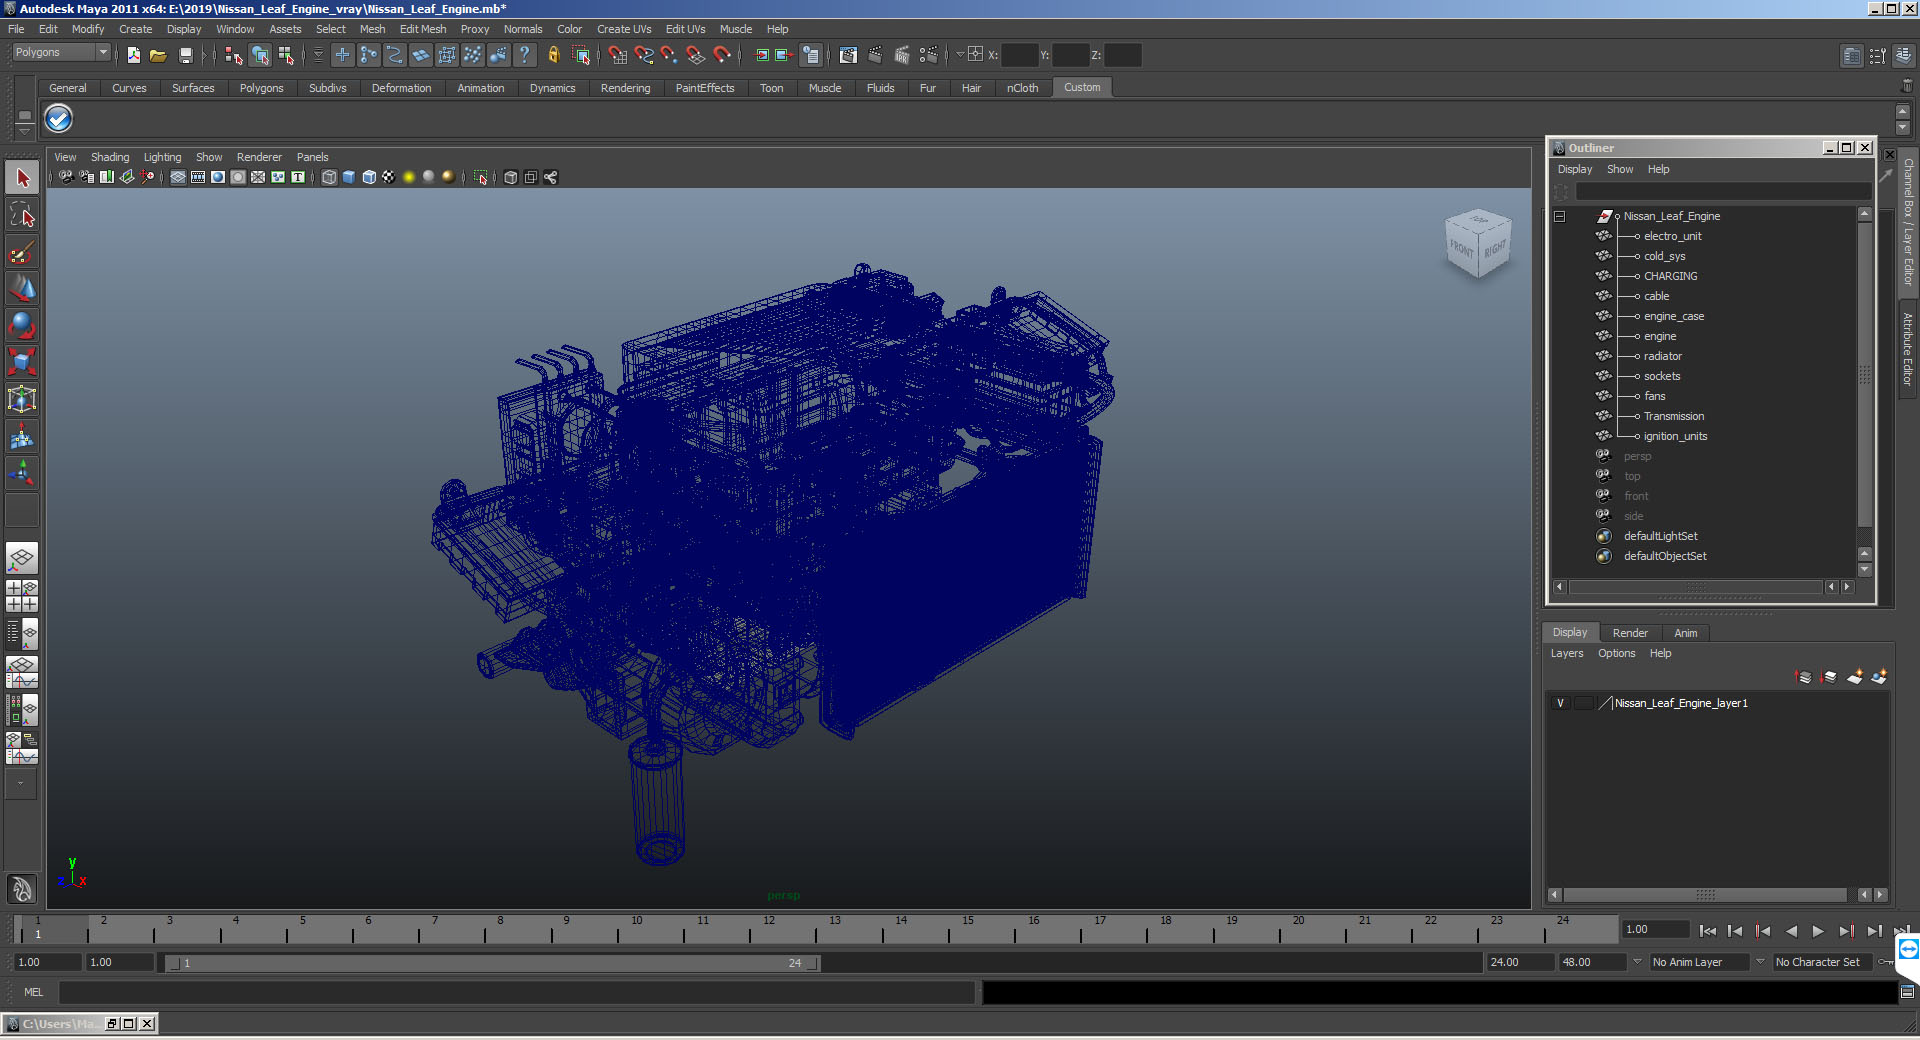Toggle display type box of Nissan_Leaf_Engine_layer1
1920x1040 pixels.
point(1583,703)
